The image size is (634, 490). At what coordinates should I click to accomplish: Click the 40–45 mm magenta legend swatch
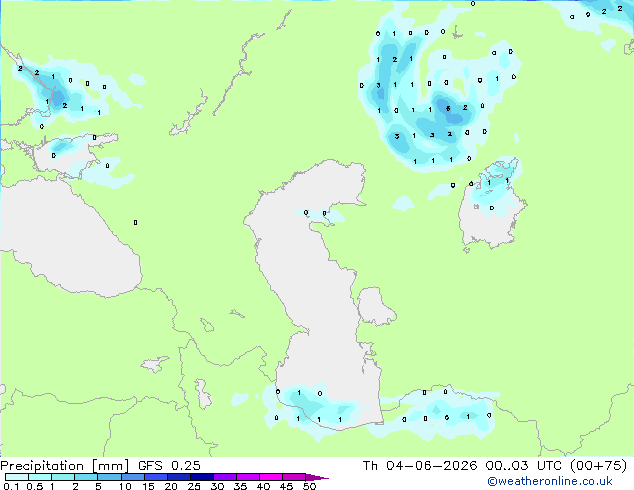[271, 477]
